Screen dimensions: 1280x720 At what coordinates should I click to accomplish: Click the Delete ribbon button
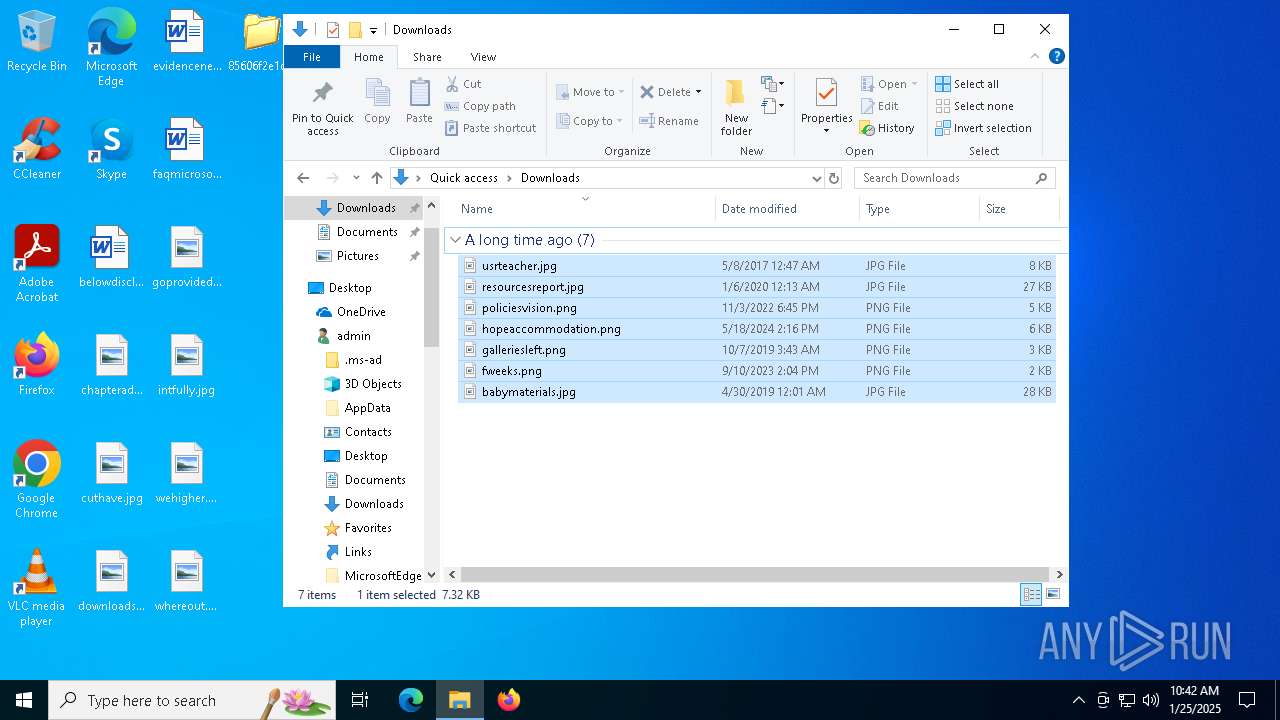[x=665, y=92]
